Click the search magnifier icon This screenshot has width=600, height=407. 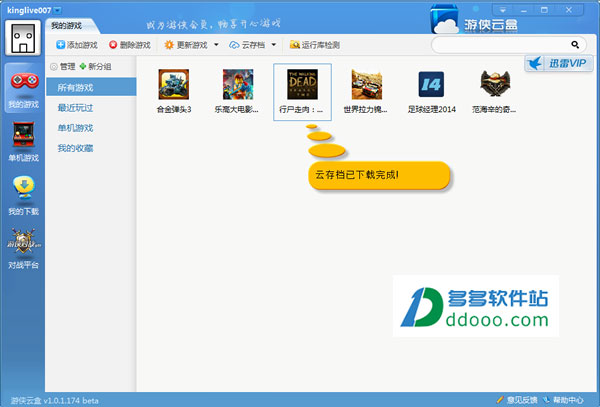[575, 45]
